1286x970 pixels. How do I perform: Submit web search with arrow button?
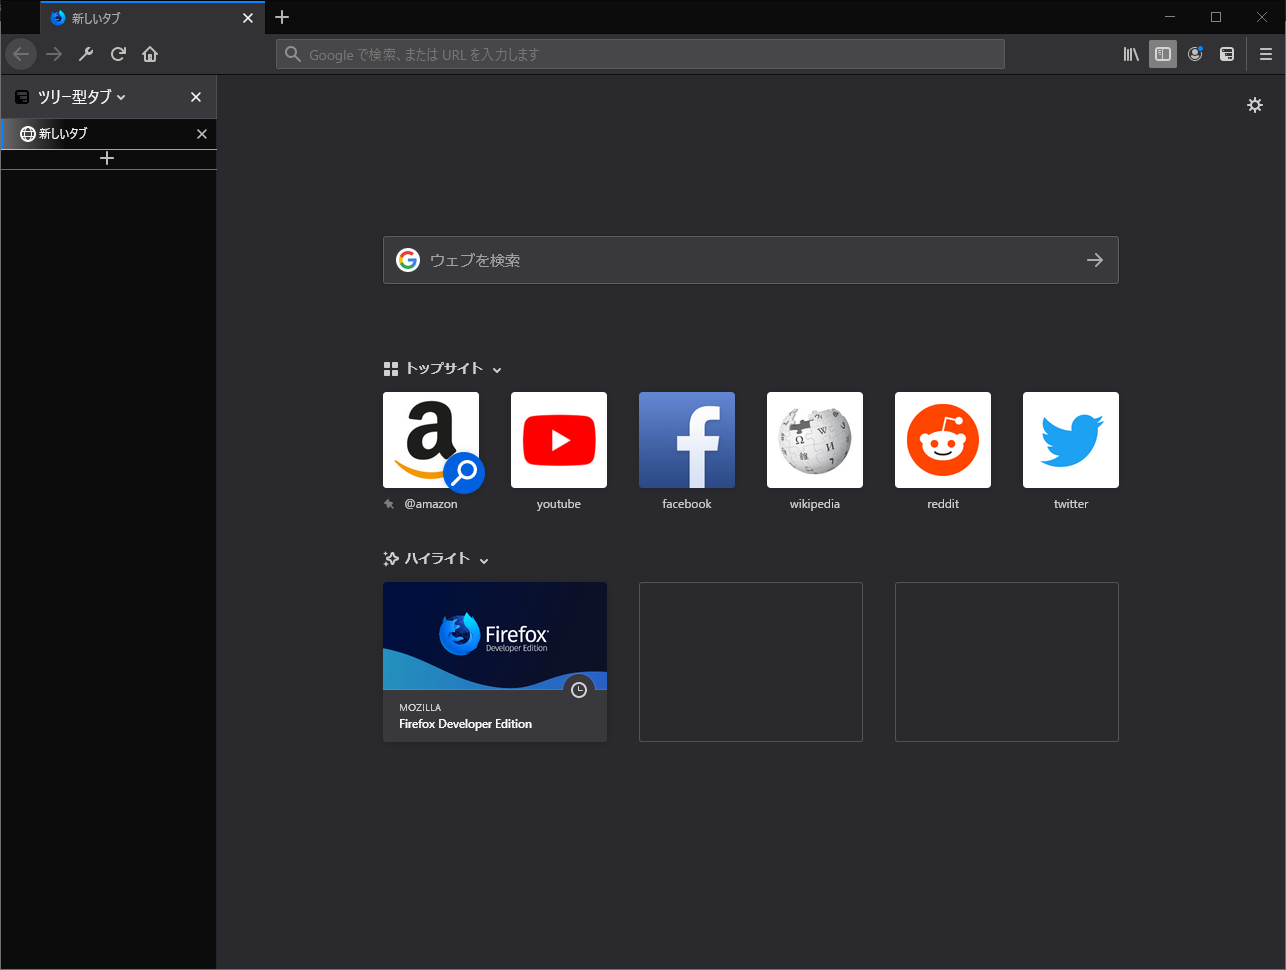click(1095, 260)
